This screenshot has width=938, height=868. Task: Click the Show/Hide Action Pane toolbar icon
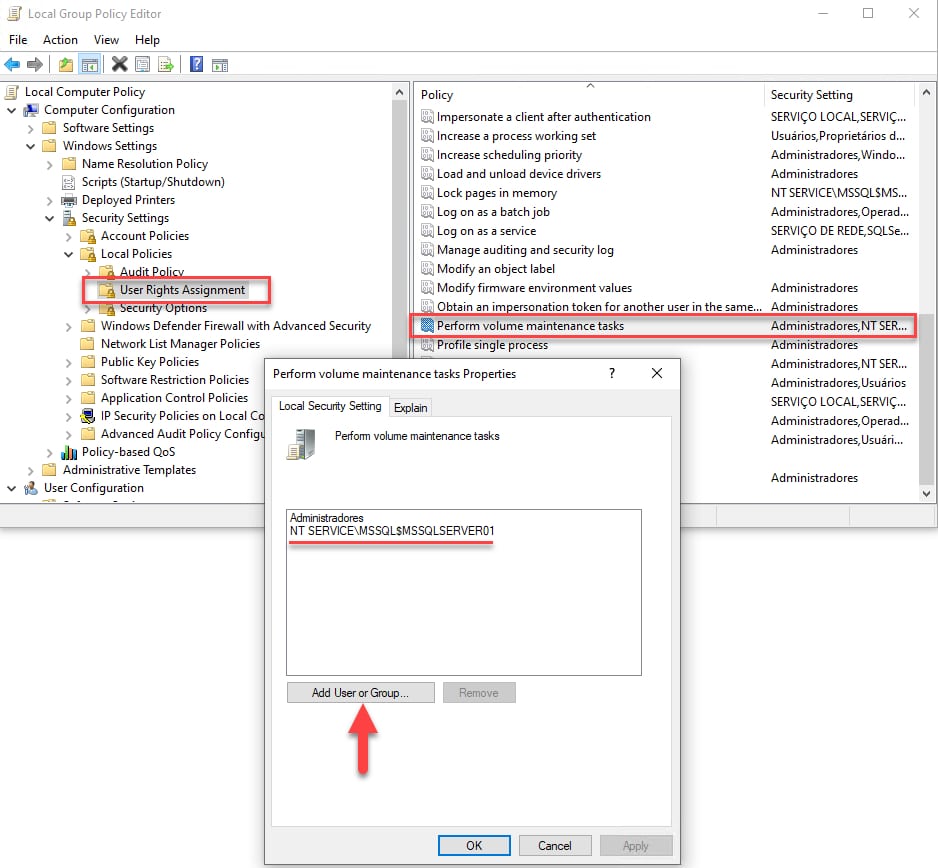coord(220,65)
